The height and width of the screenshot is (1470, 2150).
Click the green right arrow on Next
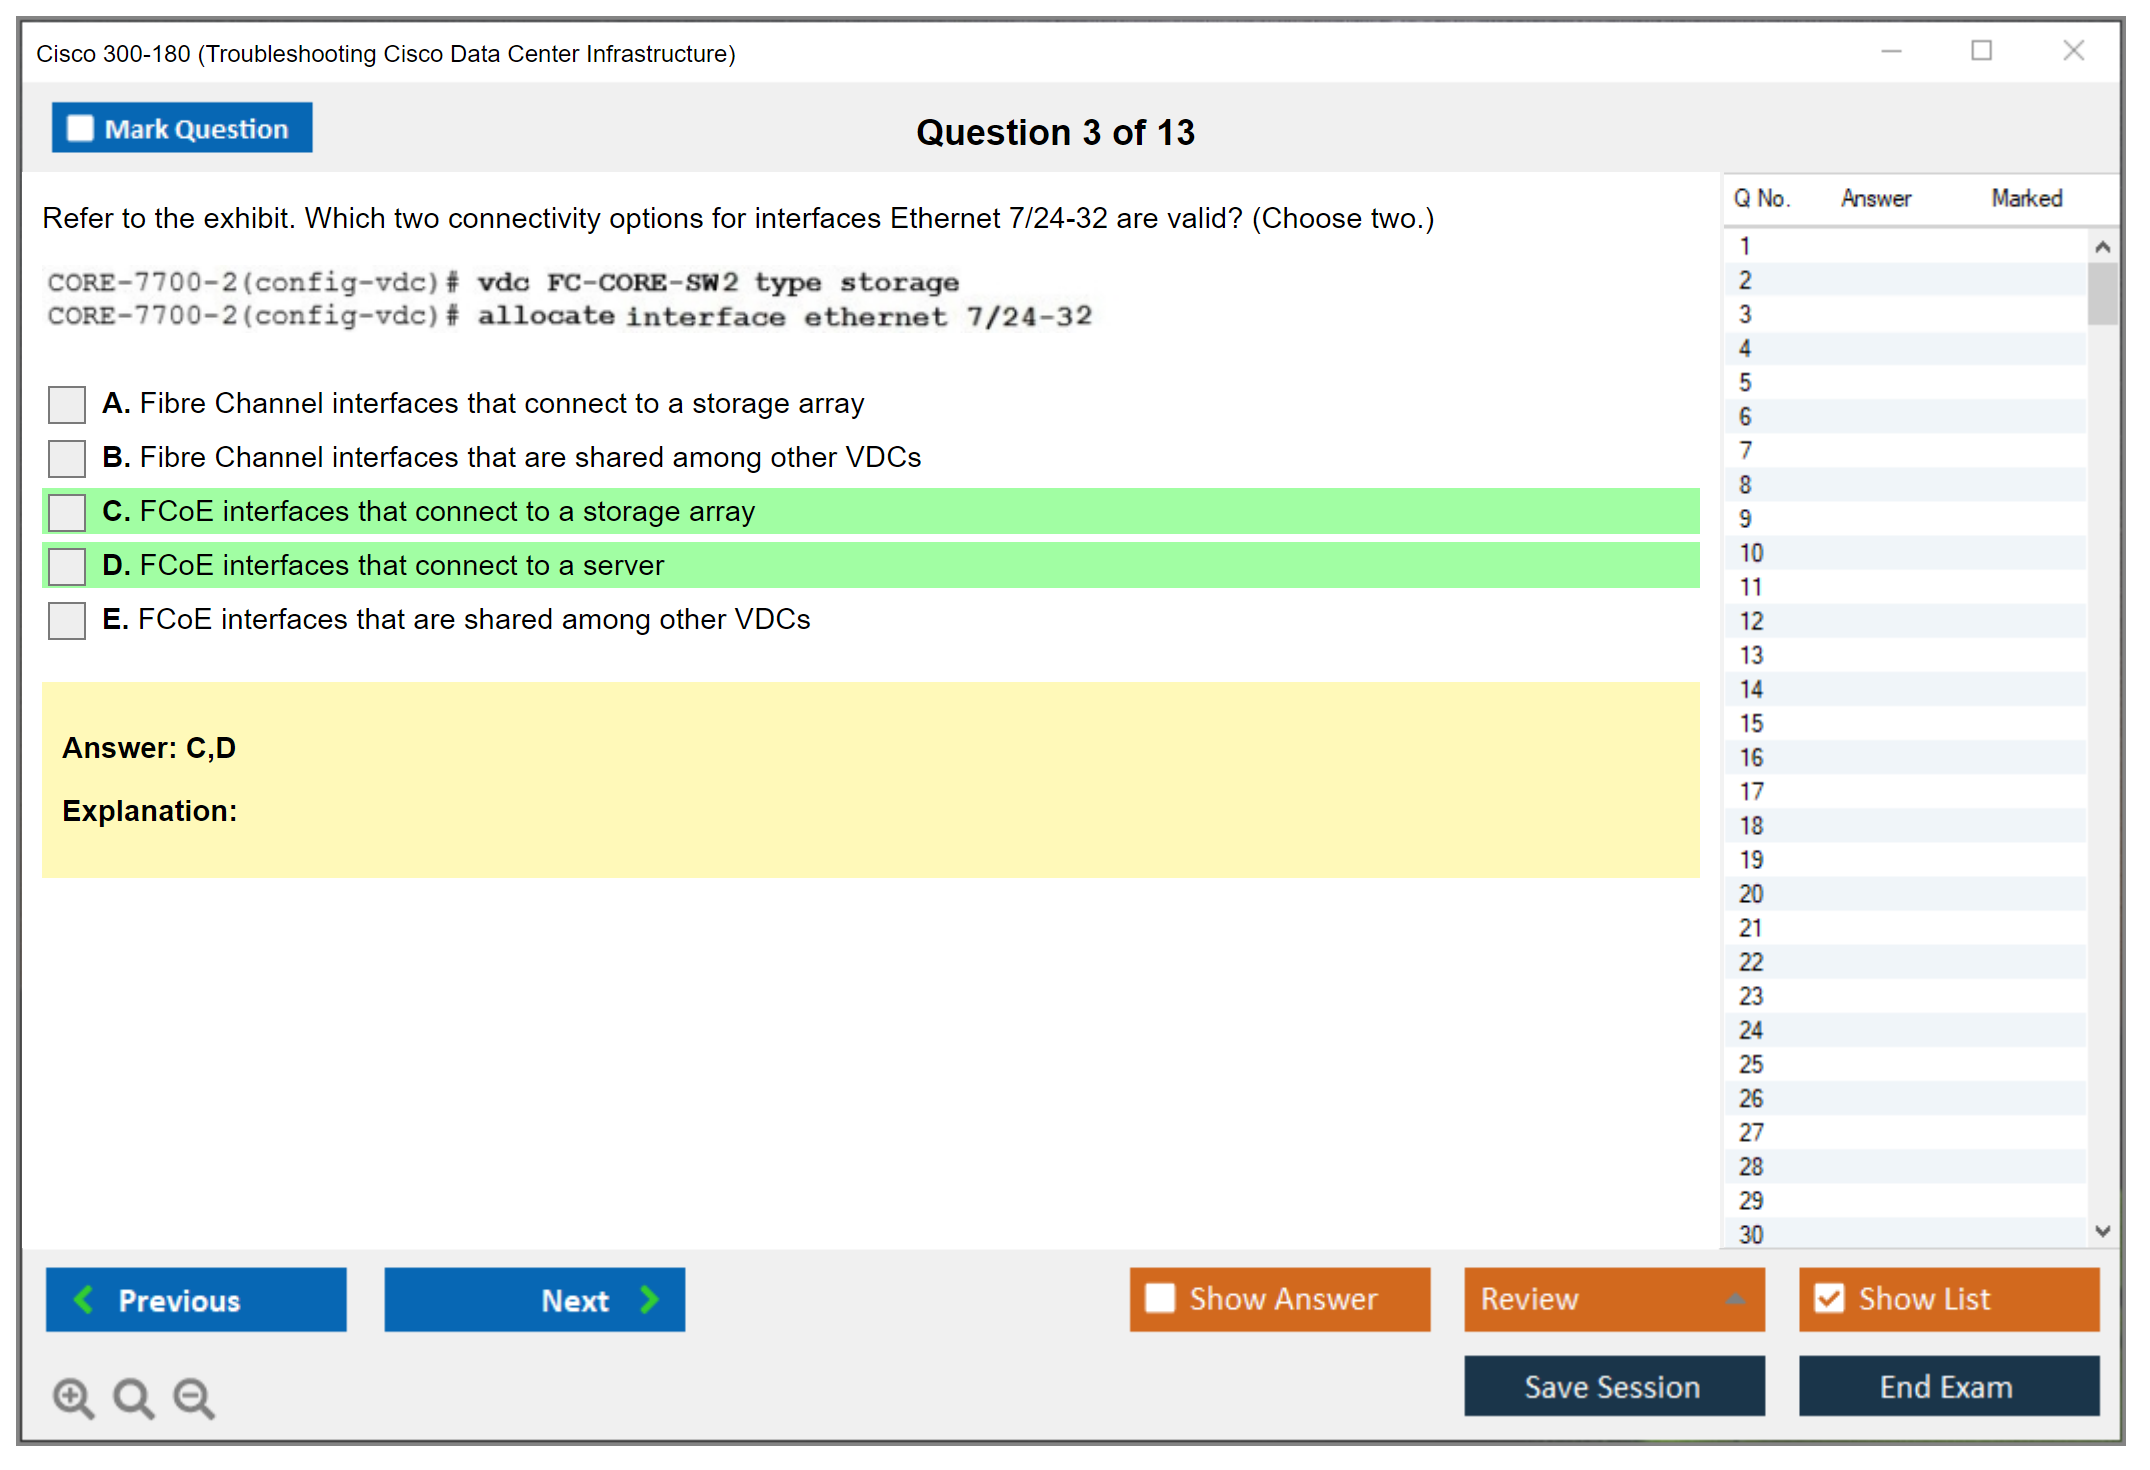[650, 1299]
